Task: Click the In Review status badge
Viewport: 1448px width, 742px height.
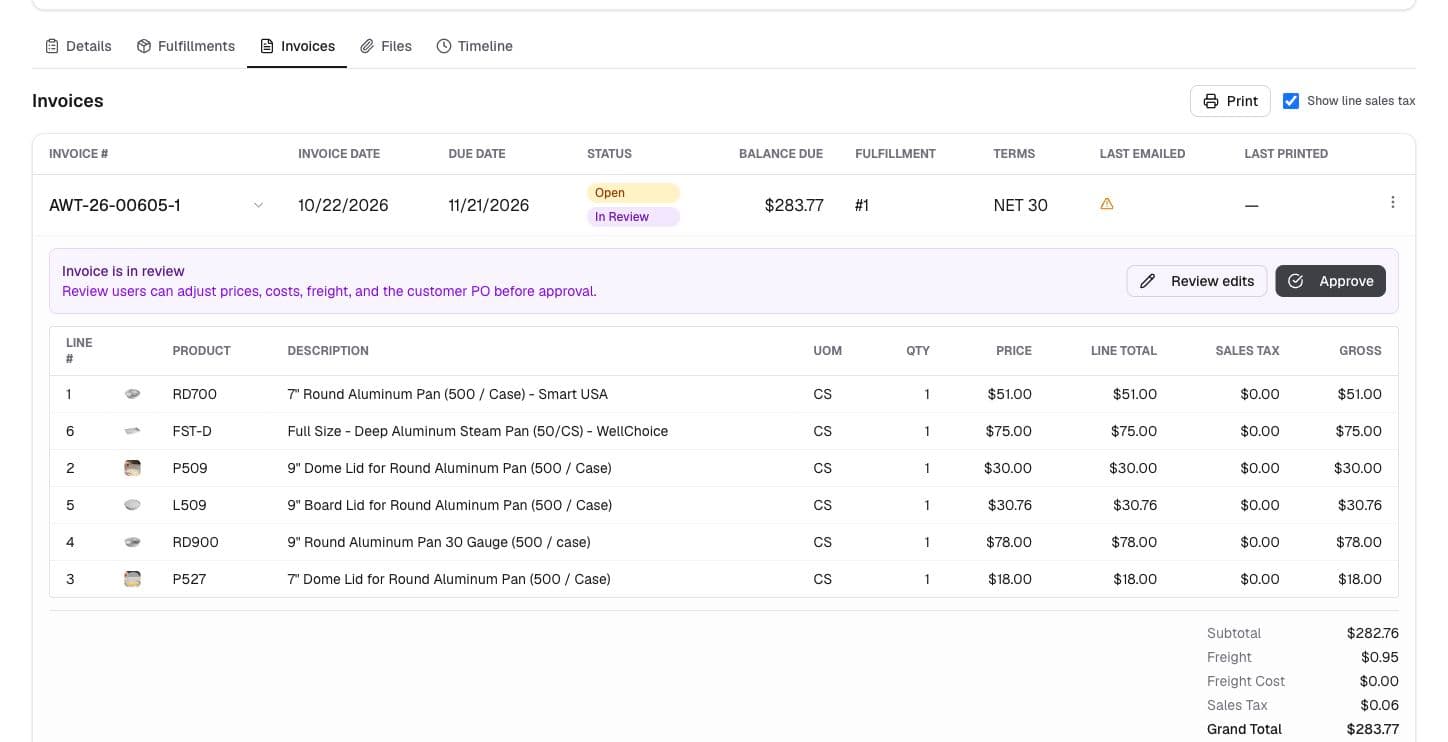Action: tap(633, 217)
